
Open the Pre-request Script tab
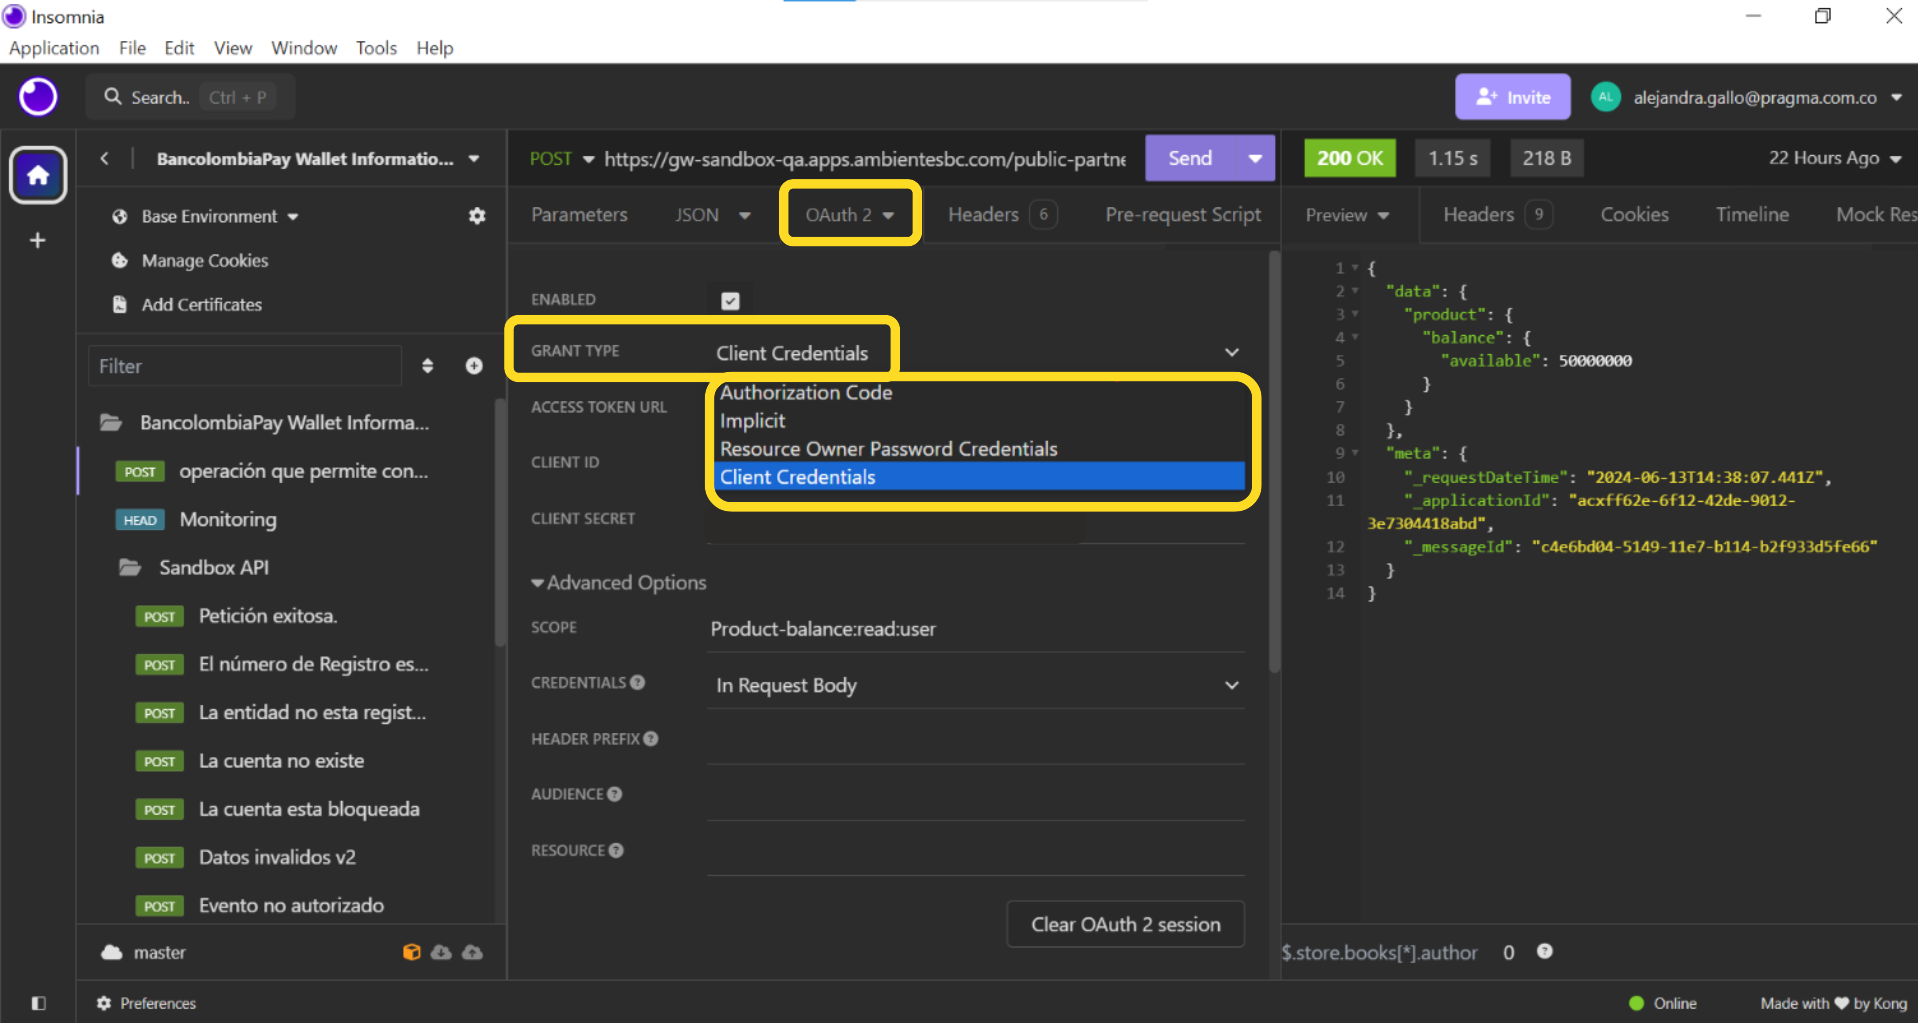tap(1183, 215)
